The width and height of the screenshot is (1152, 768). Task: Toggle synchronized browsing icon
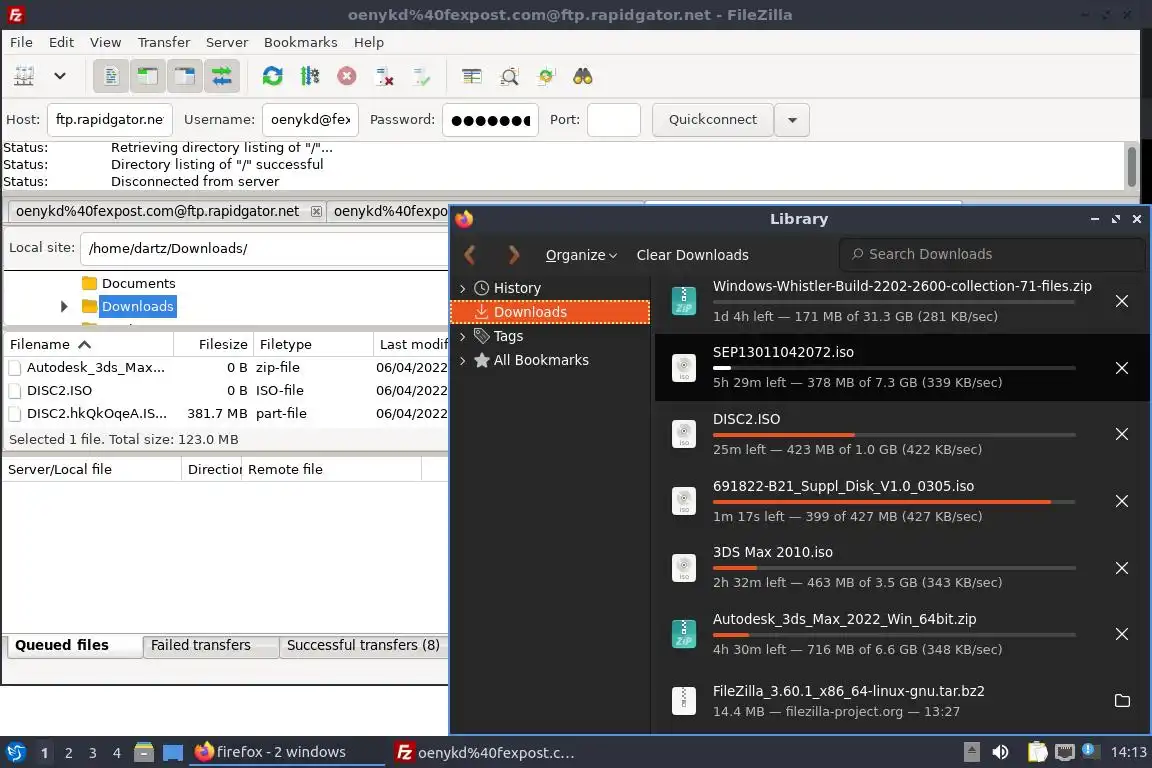click(x=546, y=76)
